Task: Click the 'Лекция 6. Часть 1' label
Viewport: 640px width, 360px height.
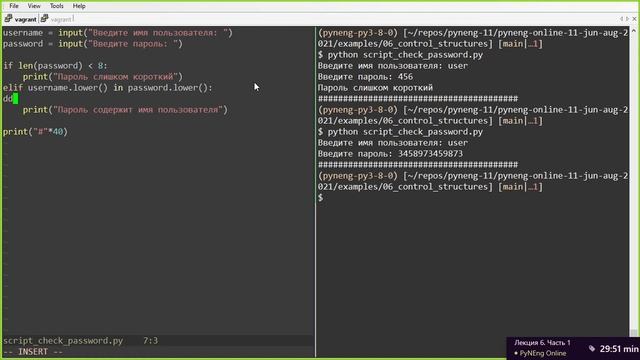Action: [542, 342]
